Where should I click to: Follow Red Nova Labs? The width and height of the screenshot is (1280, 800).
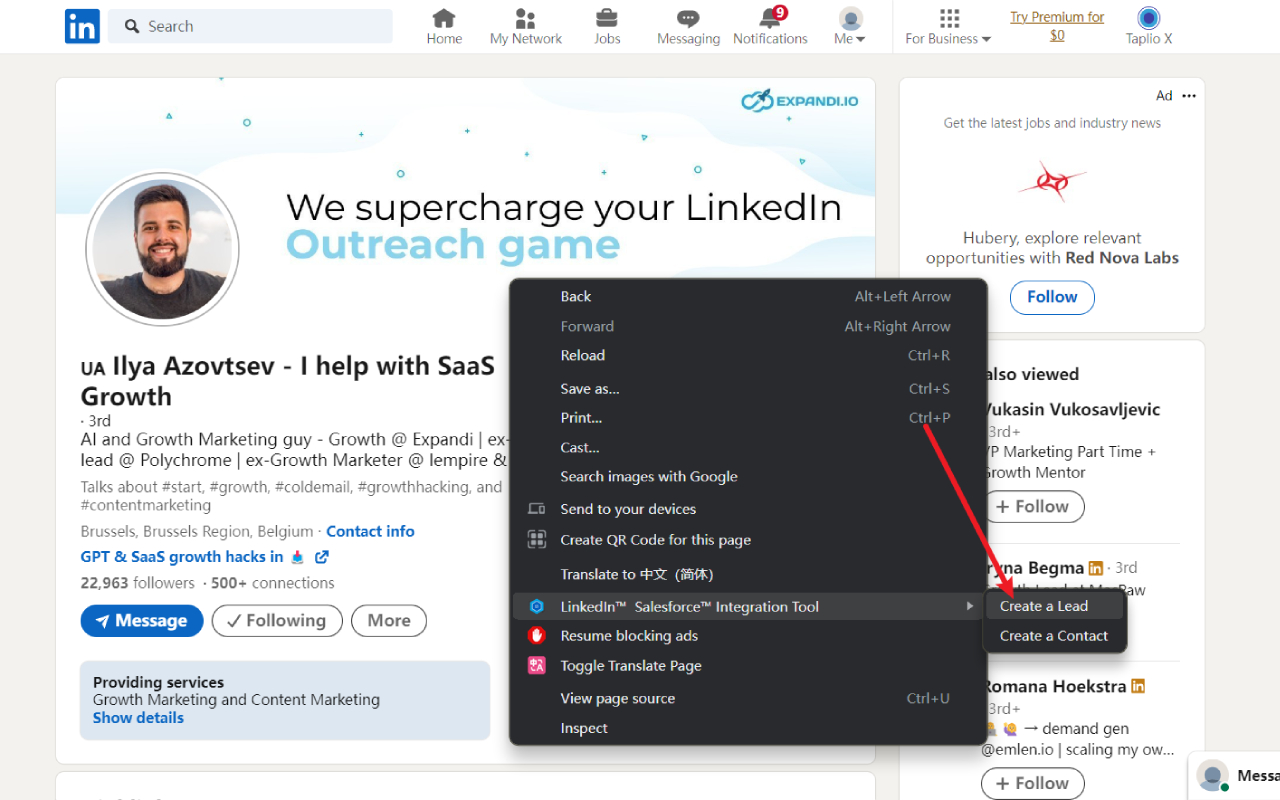pos(1052,297)
